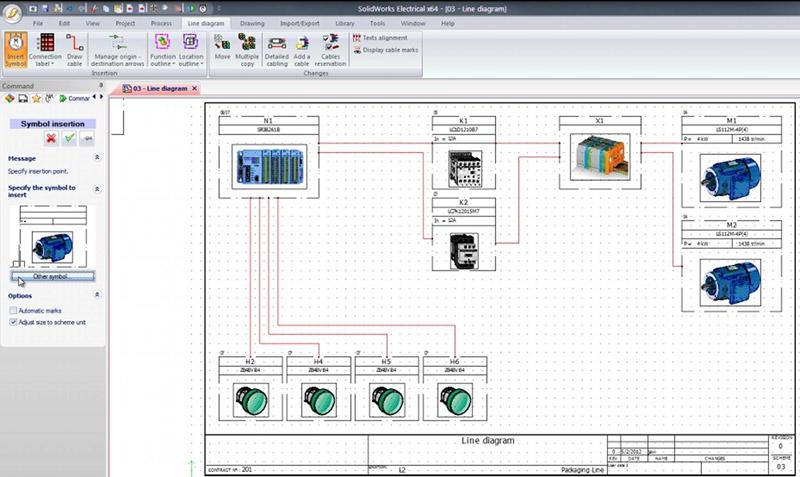The width and height of the screenshot is (800, 477).
Task: Click Display cable marks
Action: [386, 50]
